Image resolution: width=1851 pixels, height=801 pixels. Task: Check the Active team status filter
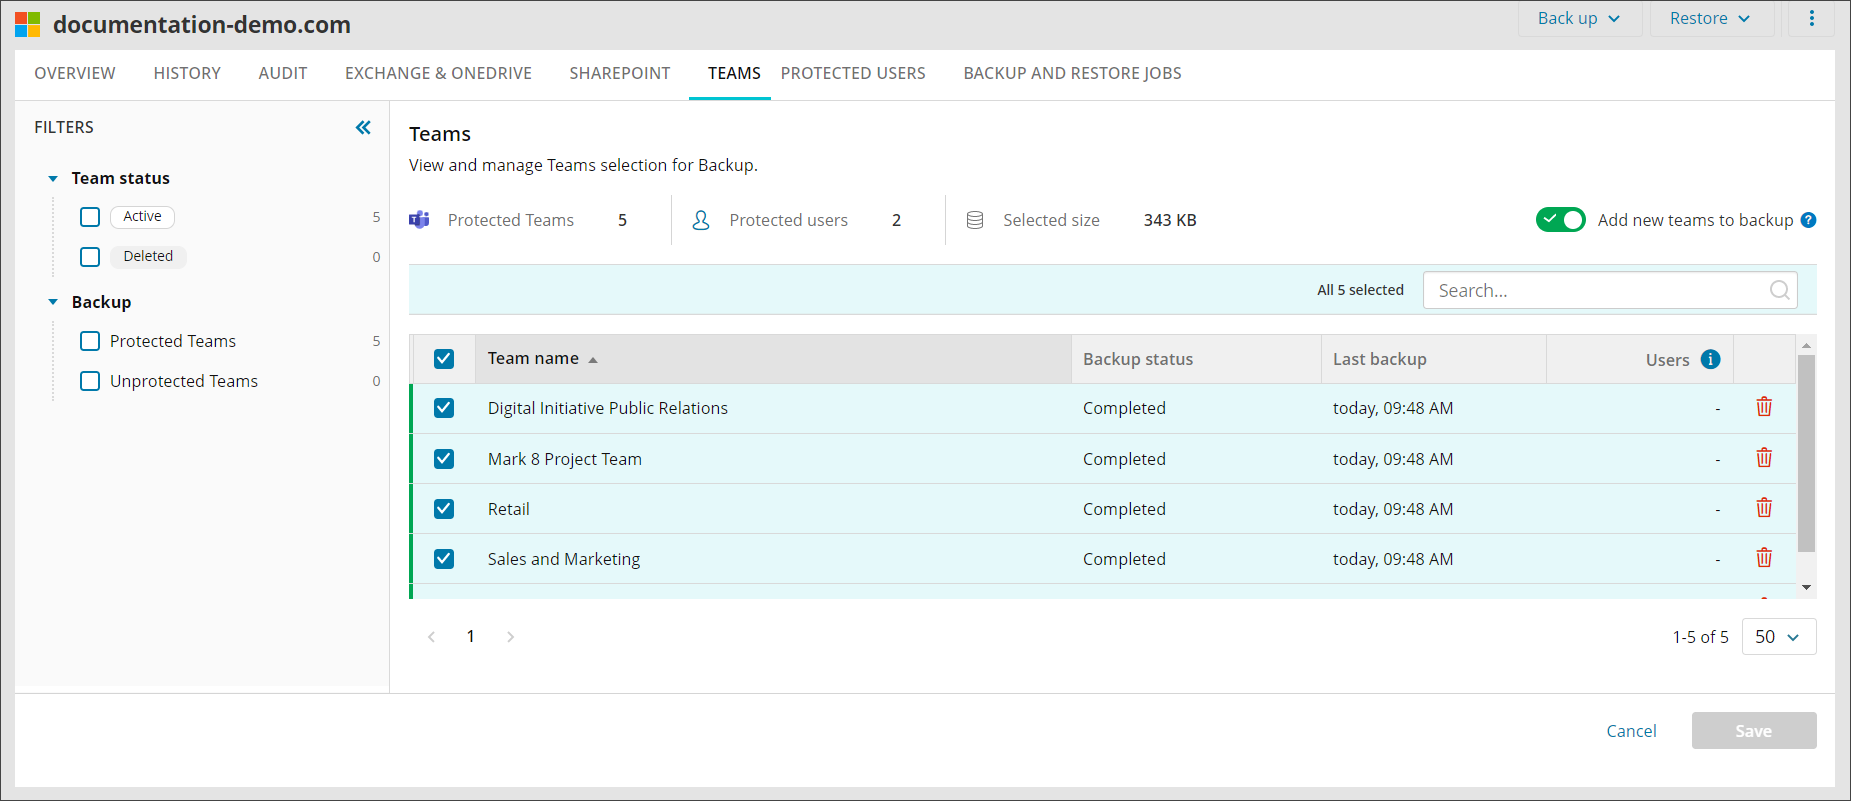coord(90,217)
